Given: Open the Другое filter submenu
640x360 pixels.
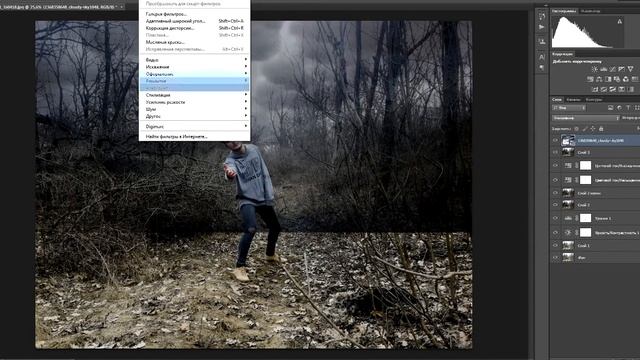Looking at the screenshot, I should [x=195, y=116].
